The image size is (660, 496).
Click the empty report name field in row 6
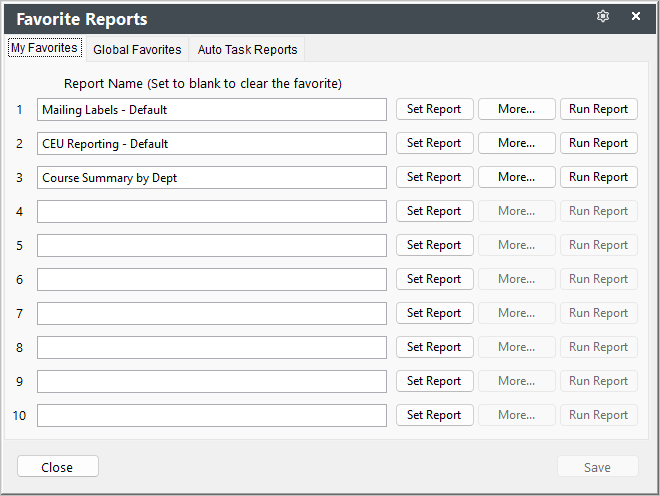[x=212, y=280]
